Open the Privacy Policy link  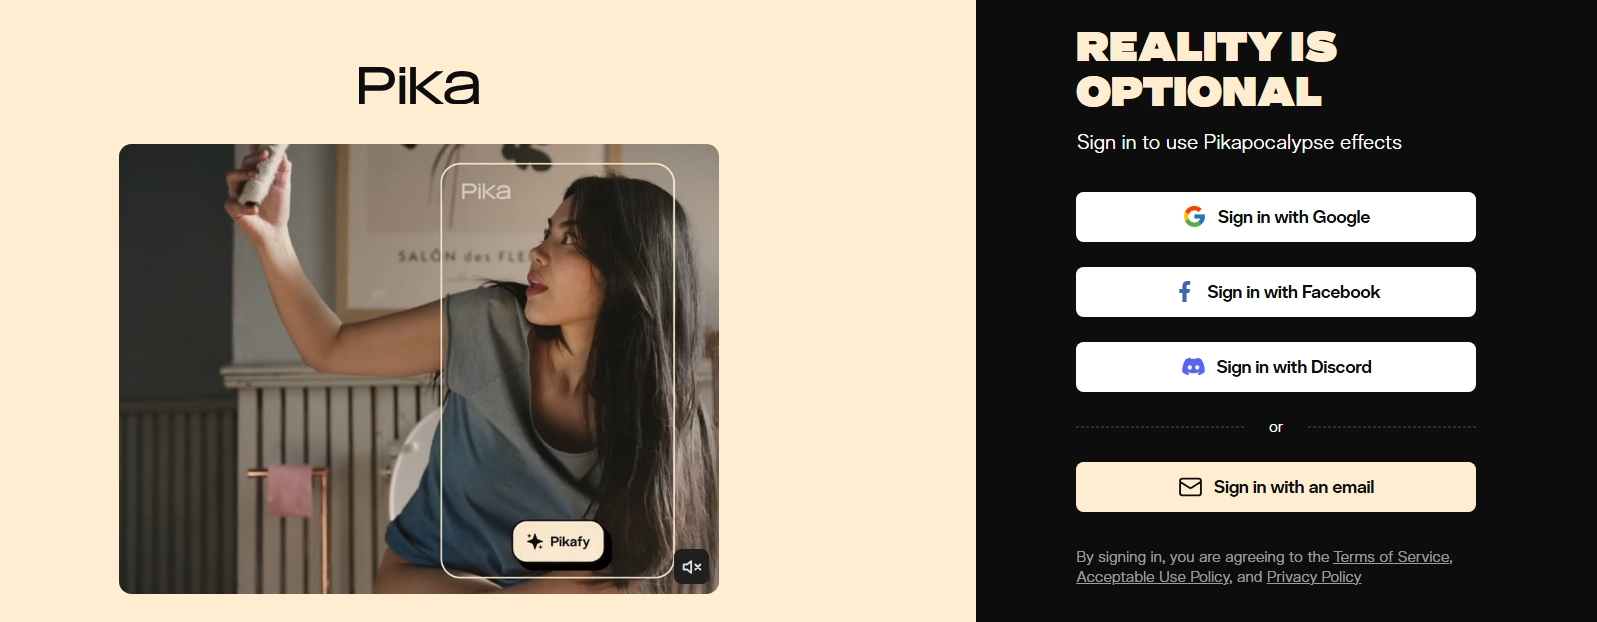click(x=1314, y=577)
